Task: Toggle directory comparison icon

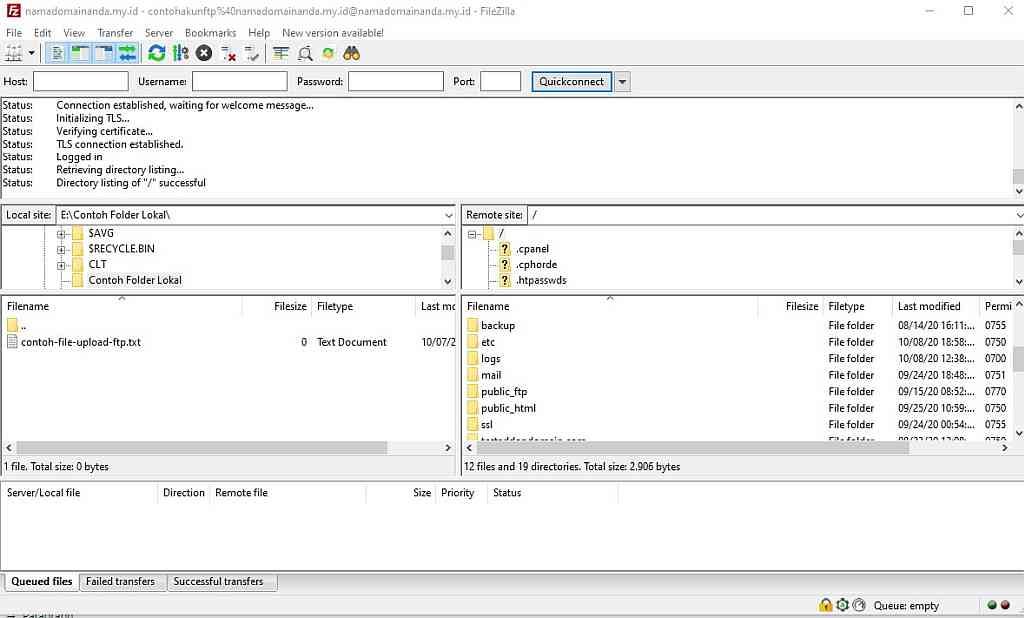Action: pyautogui.click(x=304, y=54)
